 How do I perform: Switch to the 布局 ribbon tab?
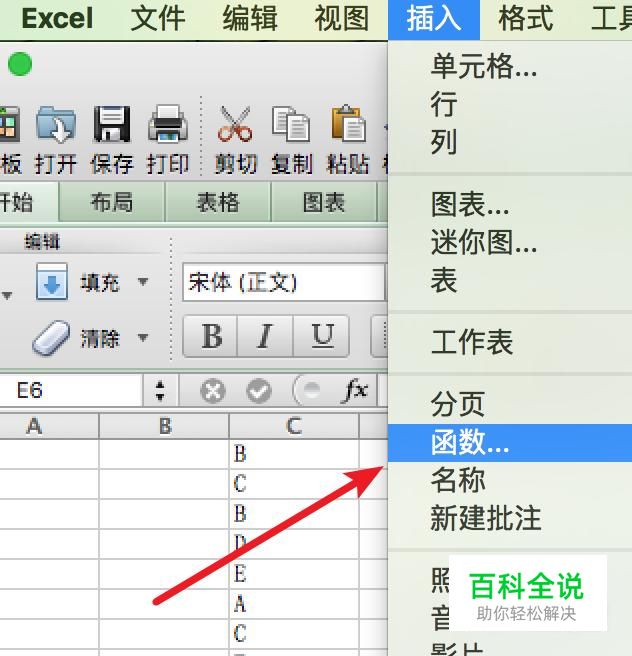tap(112, 202)
